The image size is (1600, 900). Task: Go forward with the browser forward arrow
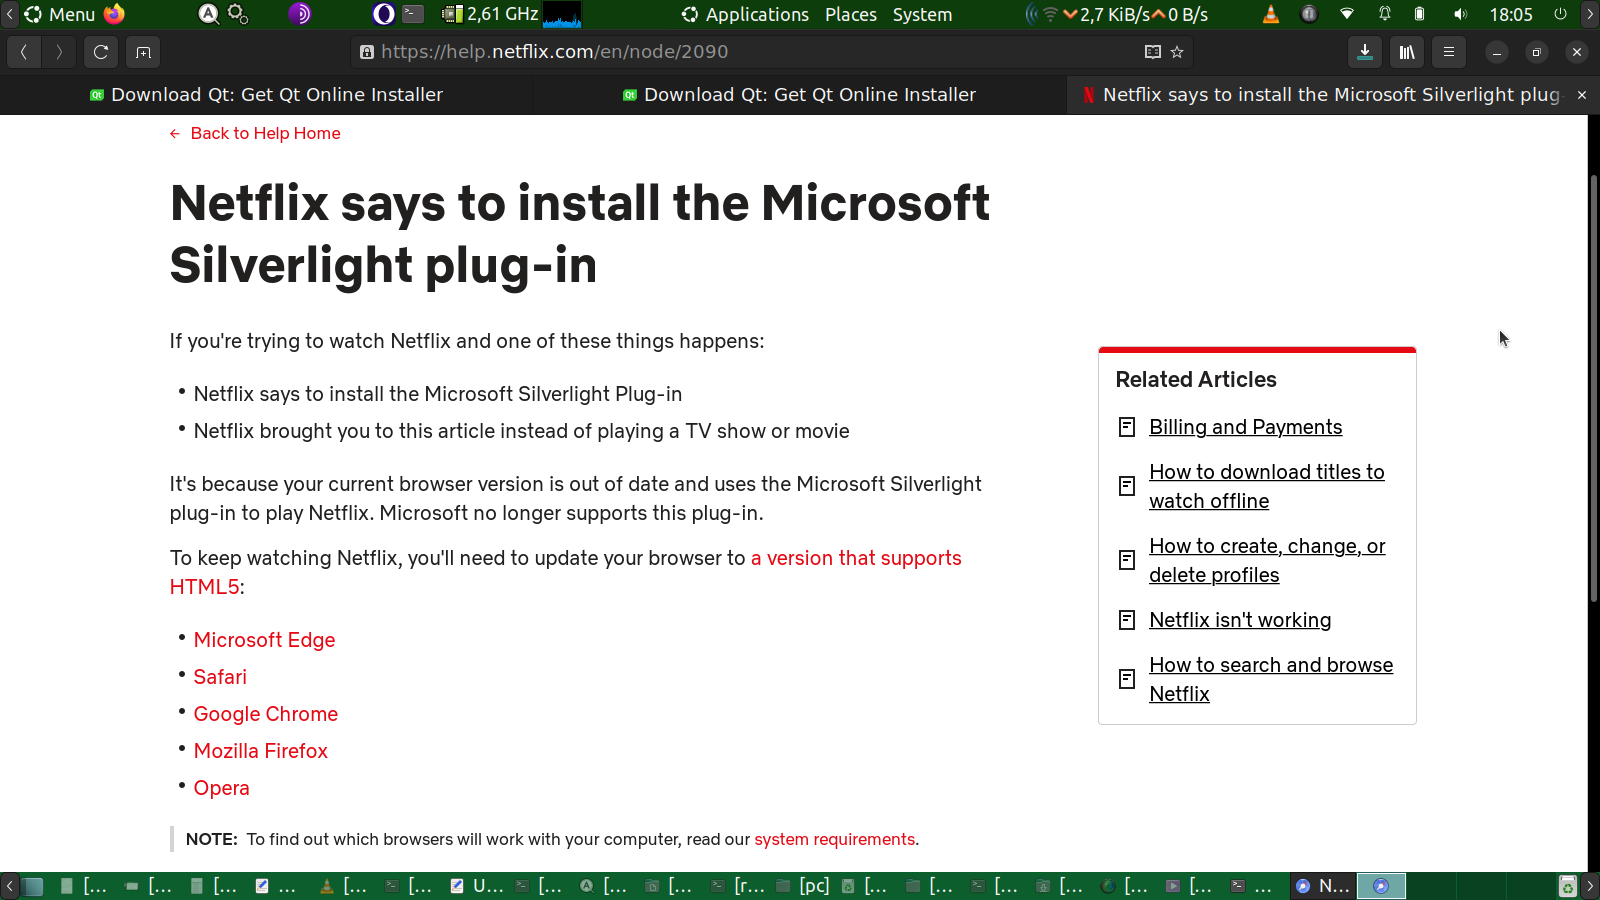tap(59, 52)
